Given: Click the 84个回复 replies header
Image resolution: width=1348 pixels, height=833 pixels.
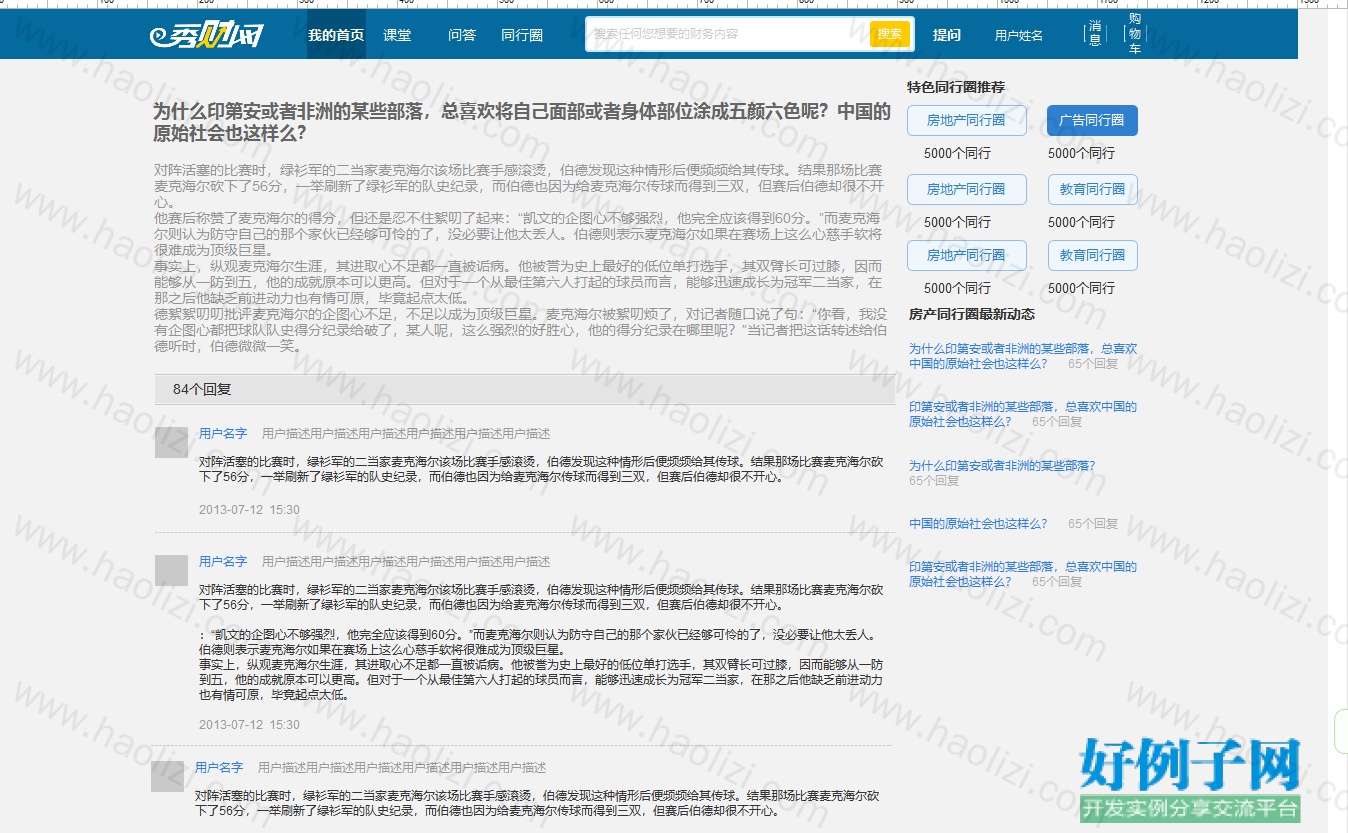Looking at the screenshot, I should tap(524, 389).
